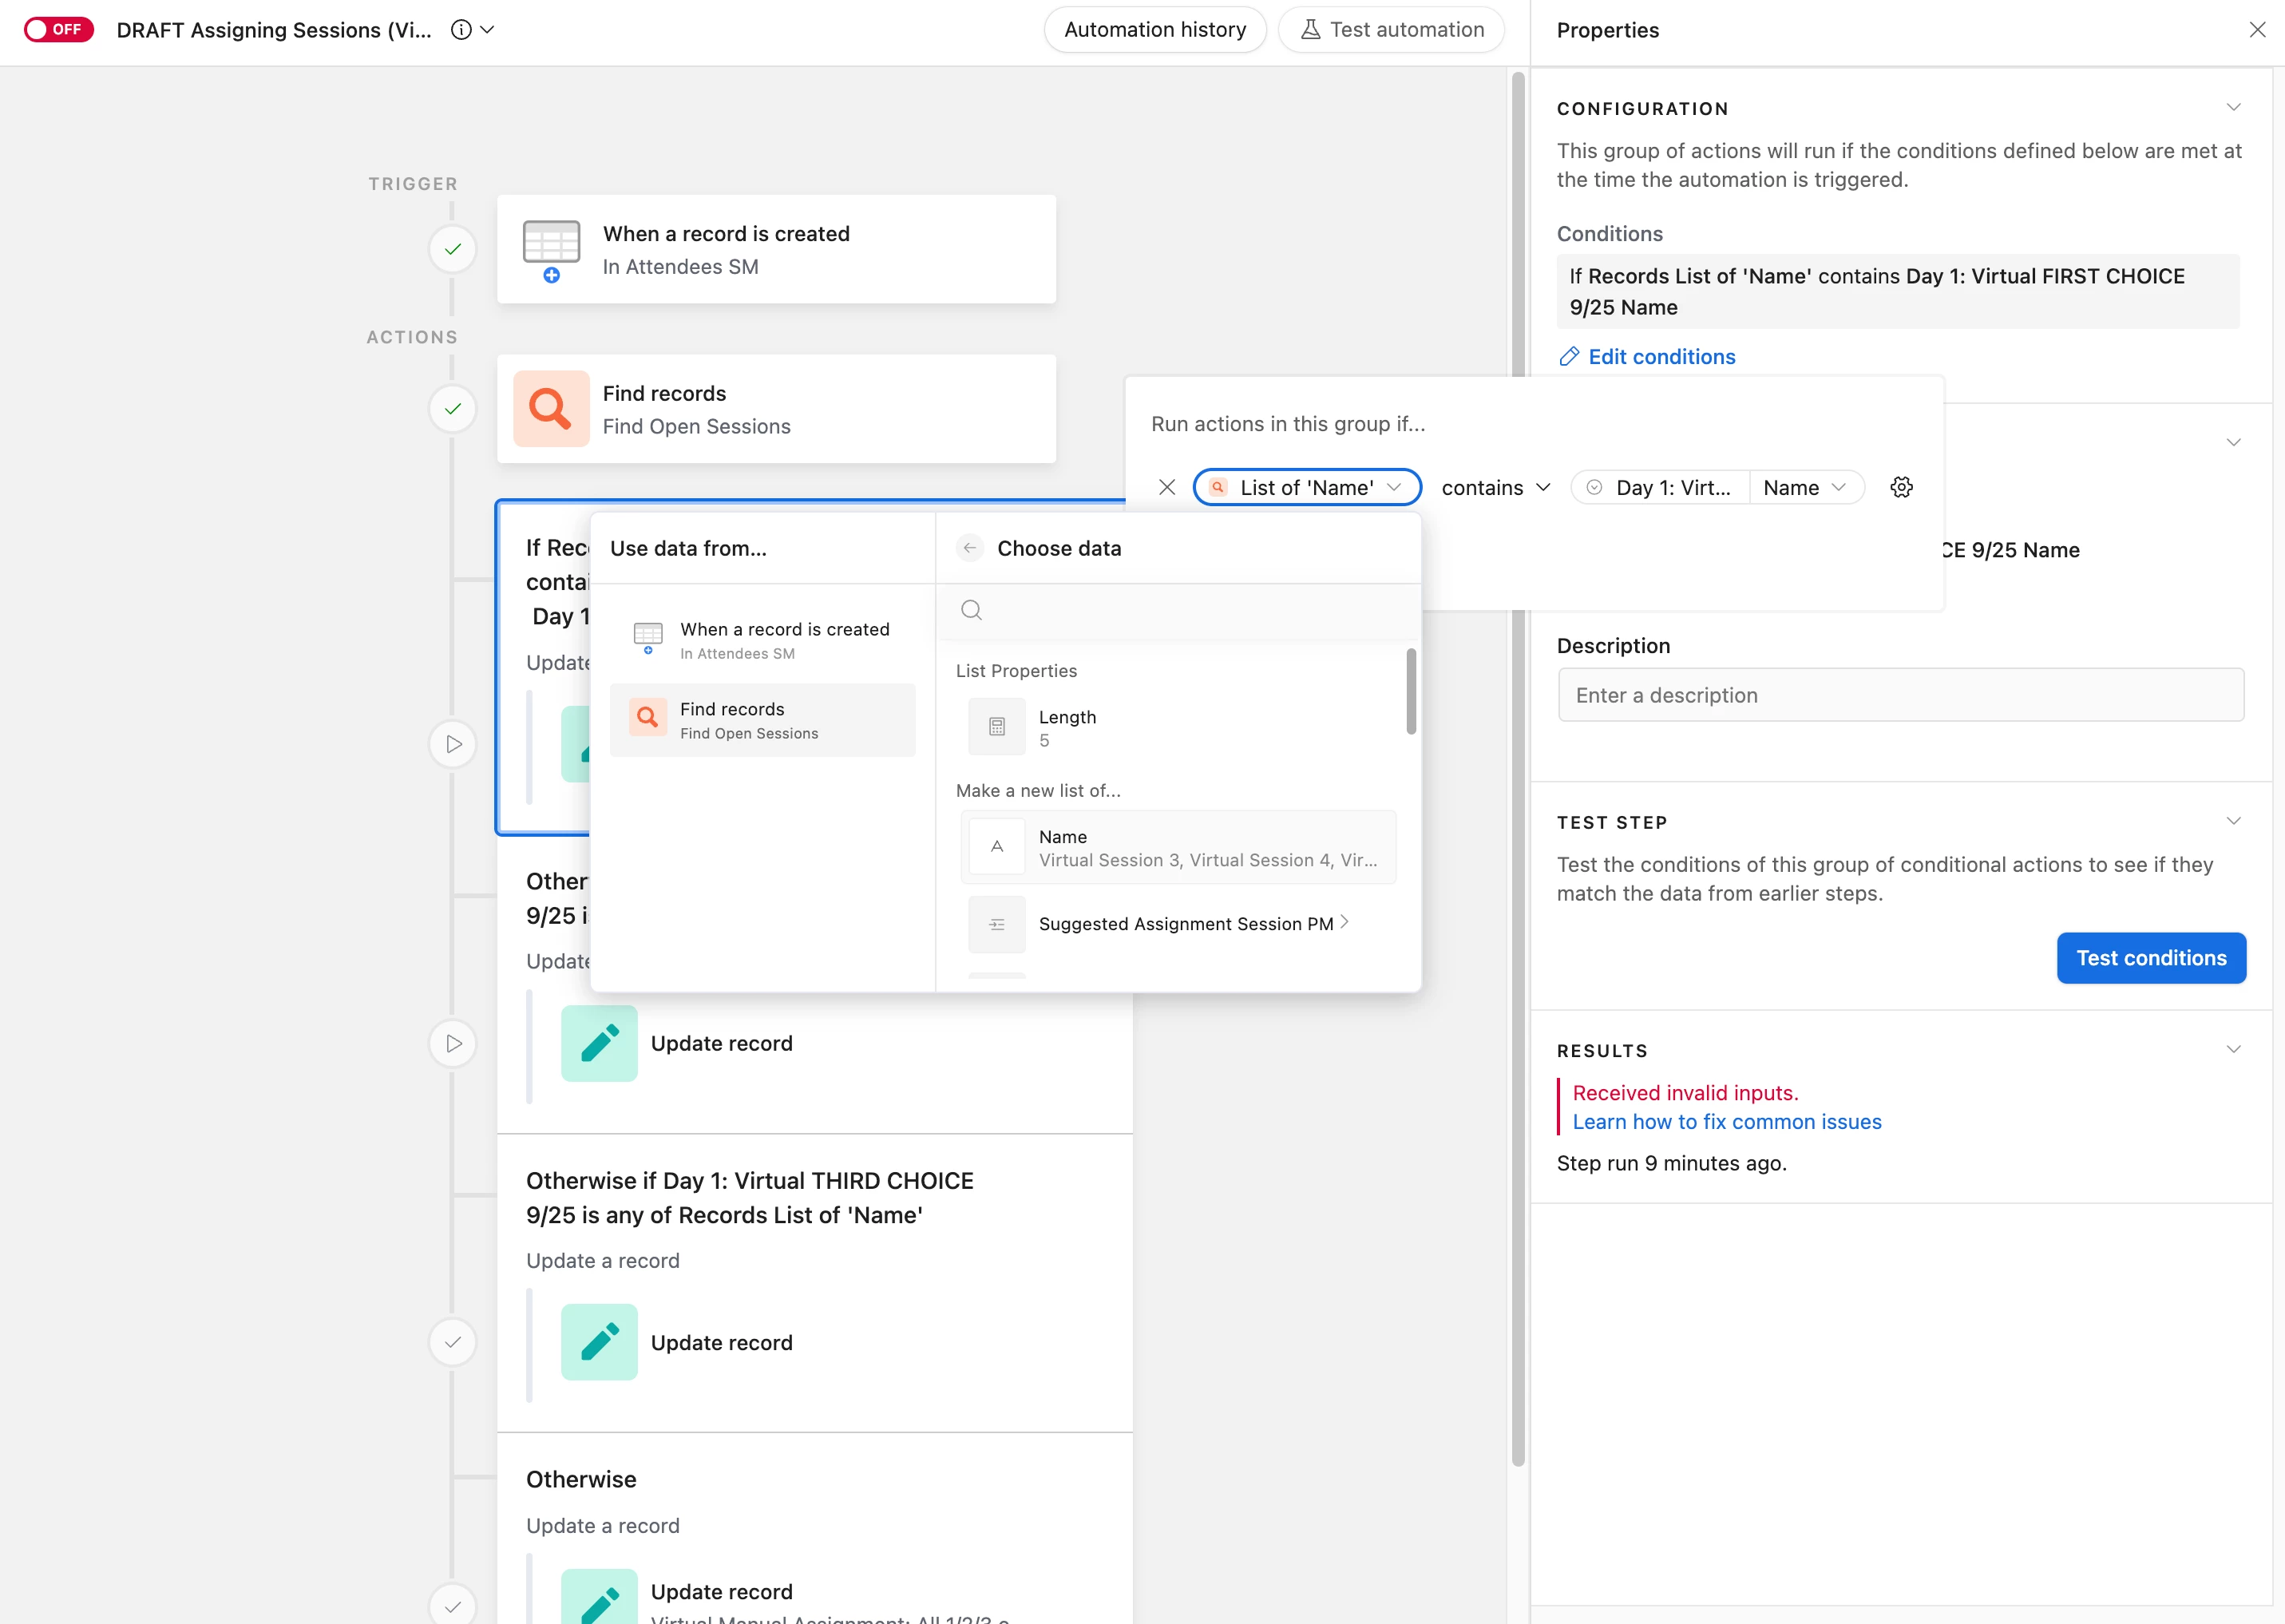Click the Choose data list scrollbar

1411,691
